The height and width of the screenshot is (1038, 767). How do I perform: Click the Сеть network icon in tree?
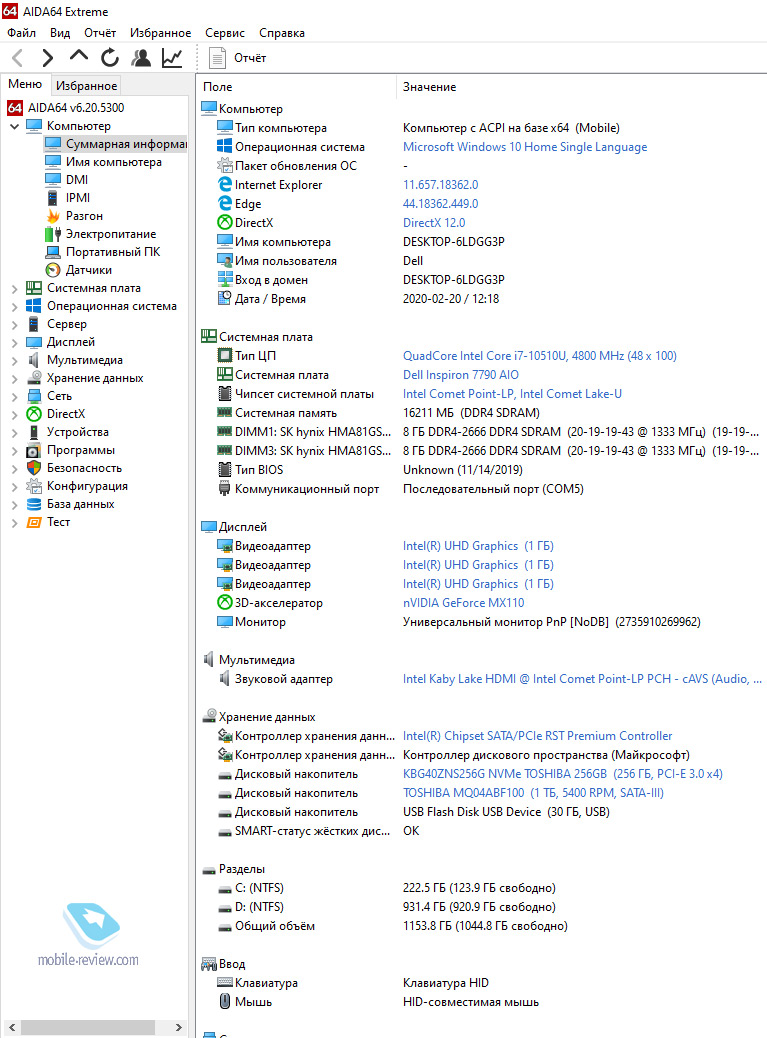pyautogui.click(x=34, y=396)
